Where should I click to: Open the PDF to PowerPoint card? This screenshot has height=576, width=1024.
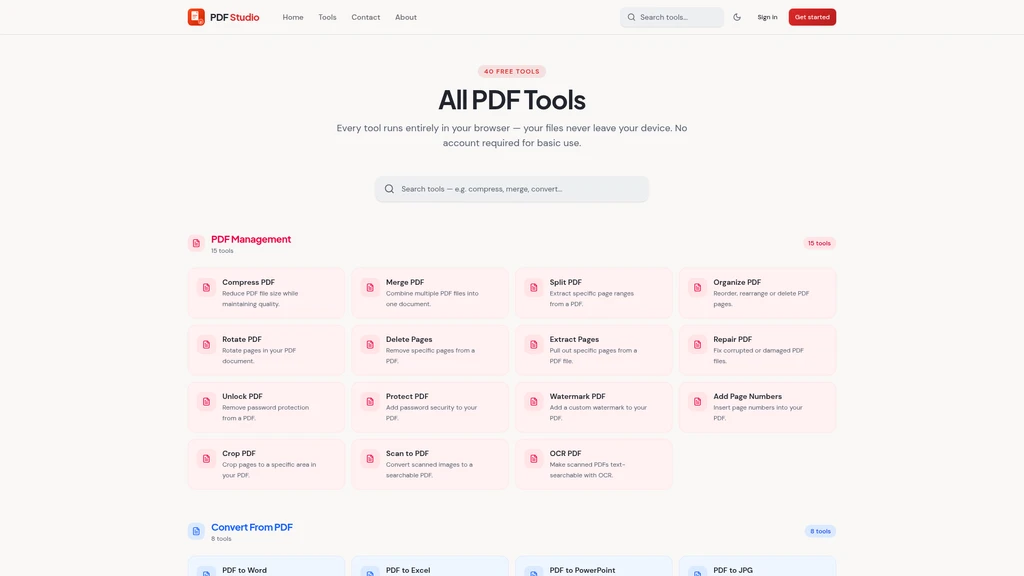point(594,566)
